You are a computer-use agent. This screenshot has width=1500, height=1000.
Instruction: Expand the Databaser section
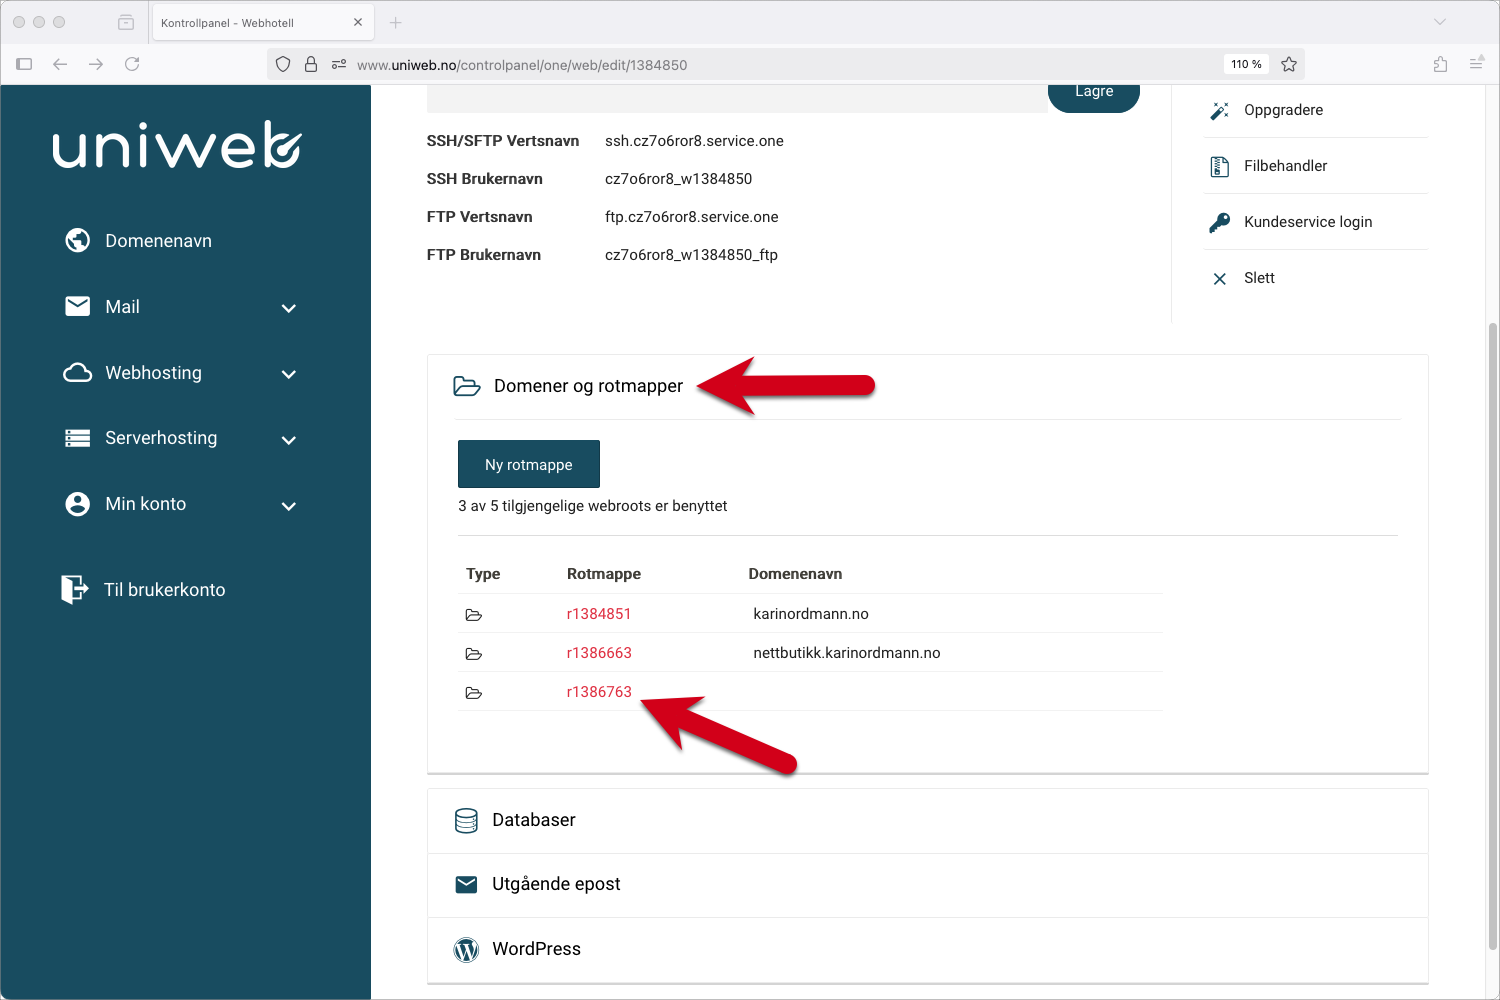click(x=928, y=821)
